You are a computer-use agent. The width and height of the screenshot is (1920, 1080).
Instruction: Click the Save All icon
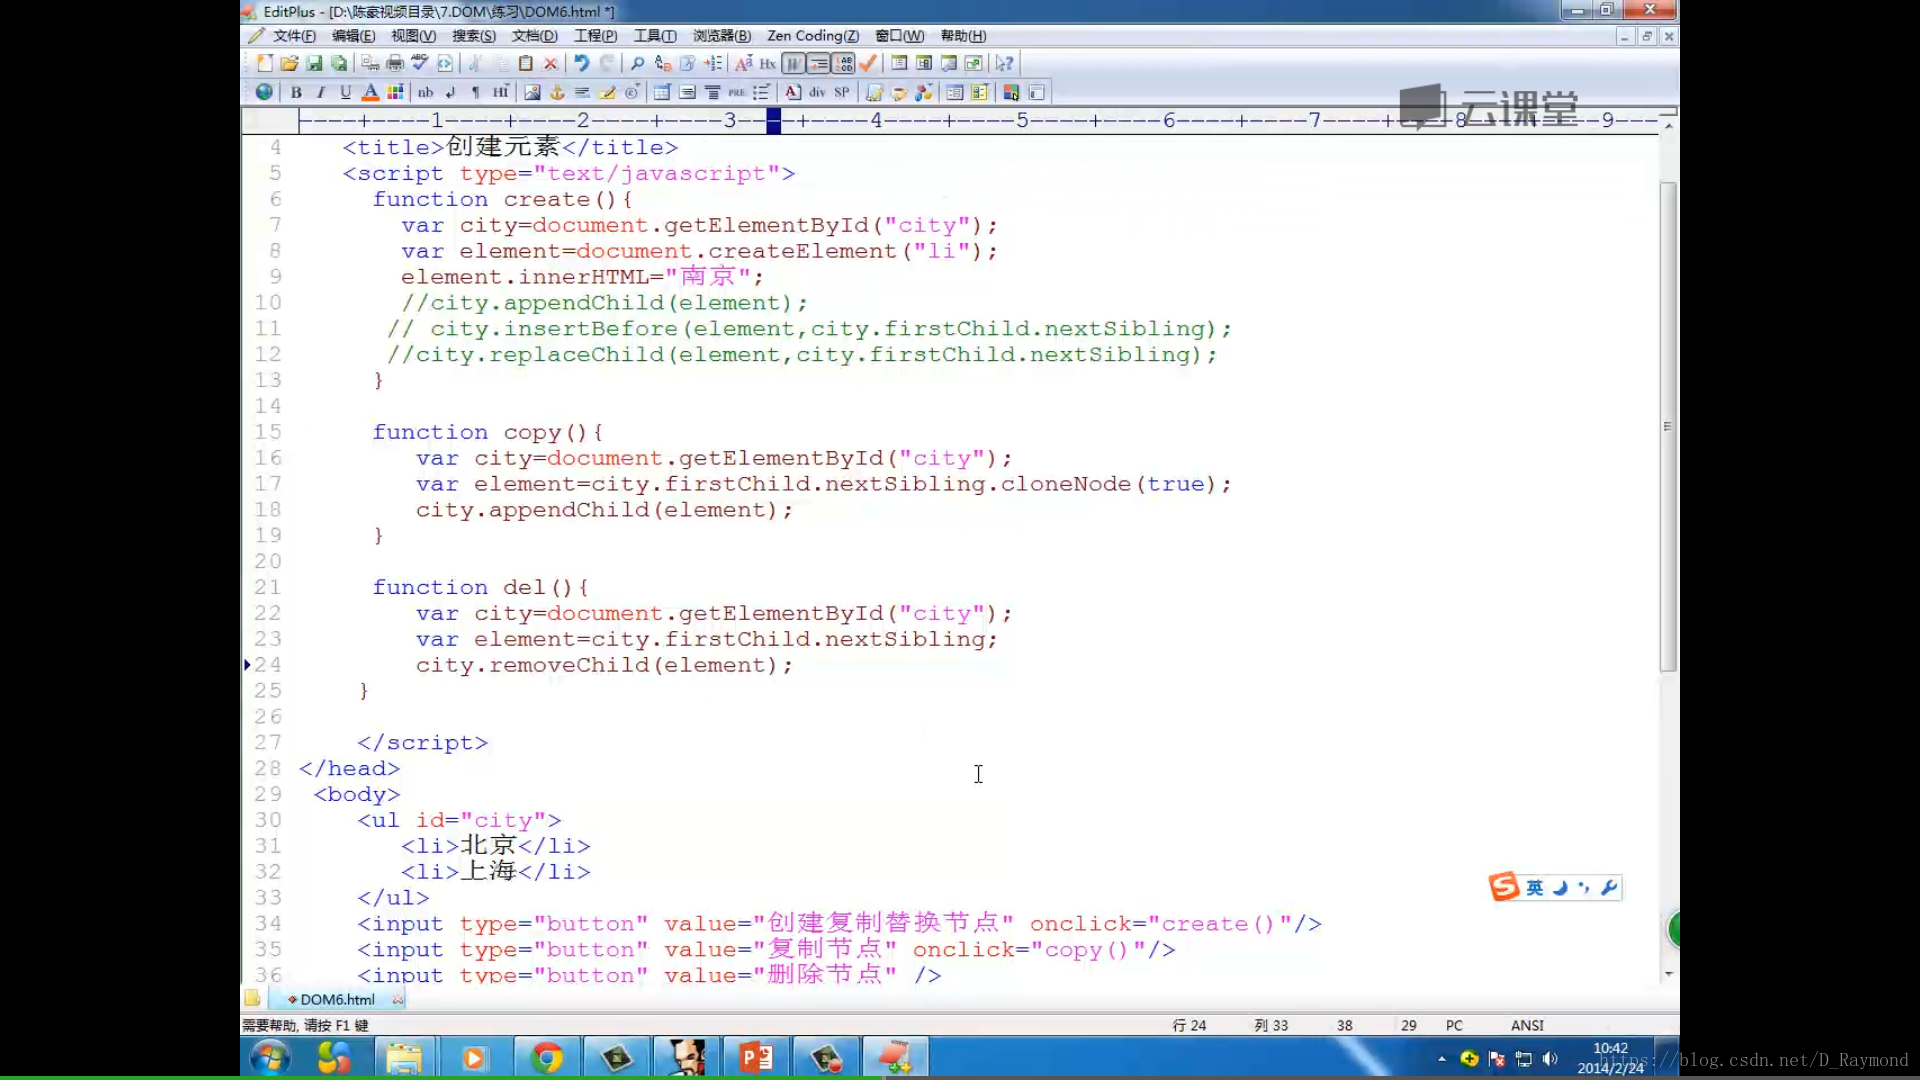tap(339, 63)
